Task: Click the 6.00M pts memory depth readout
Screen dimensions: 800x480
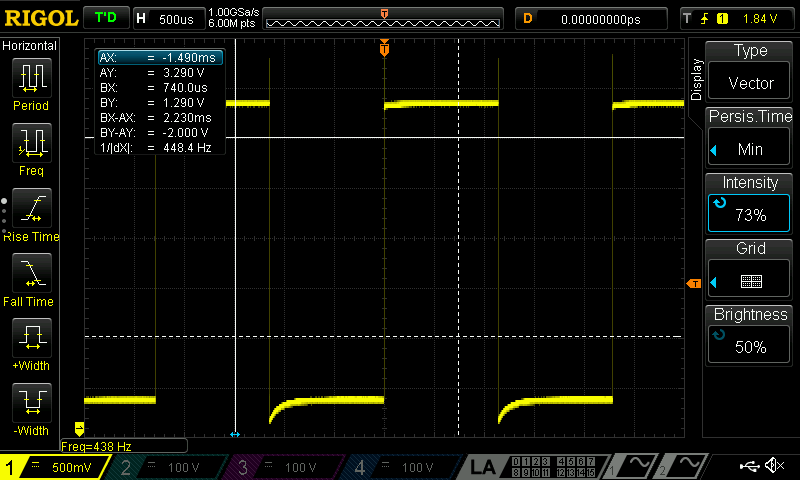Action: click(x=231, y=23)
